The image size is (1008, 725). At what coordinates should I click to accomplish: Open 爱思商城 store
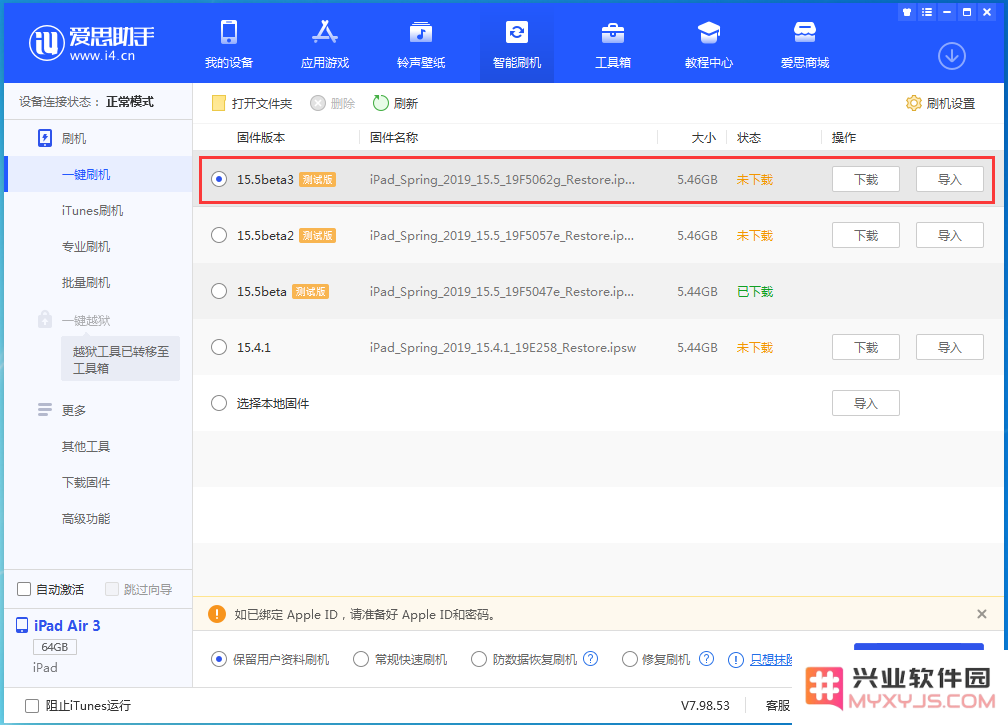point(804,44)
